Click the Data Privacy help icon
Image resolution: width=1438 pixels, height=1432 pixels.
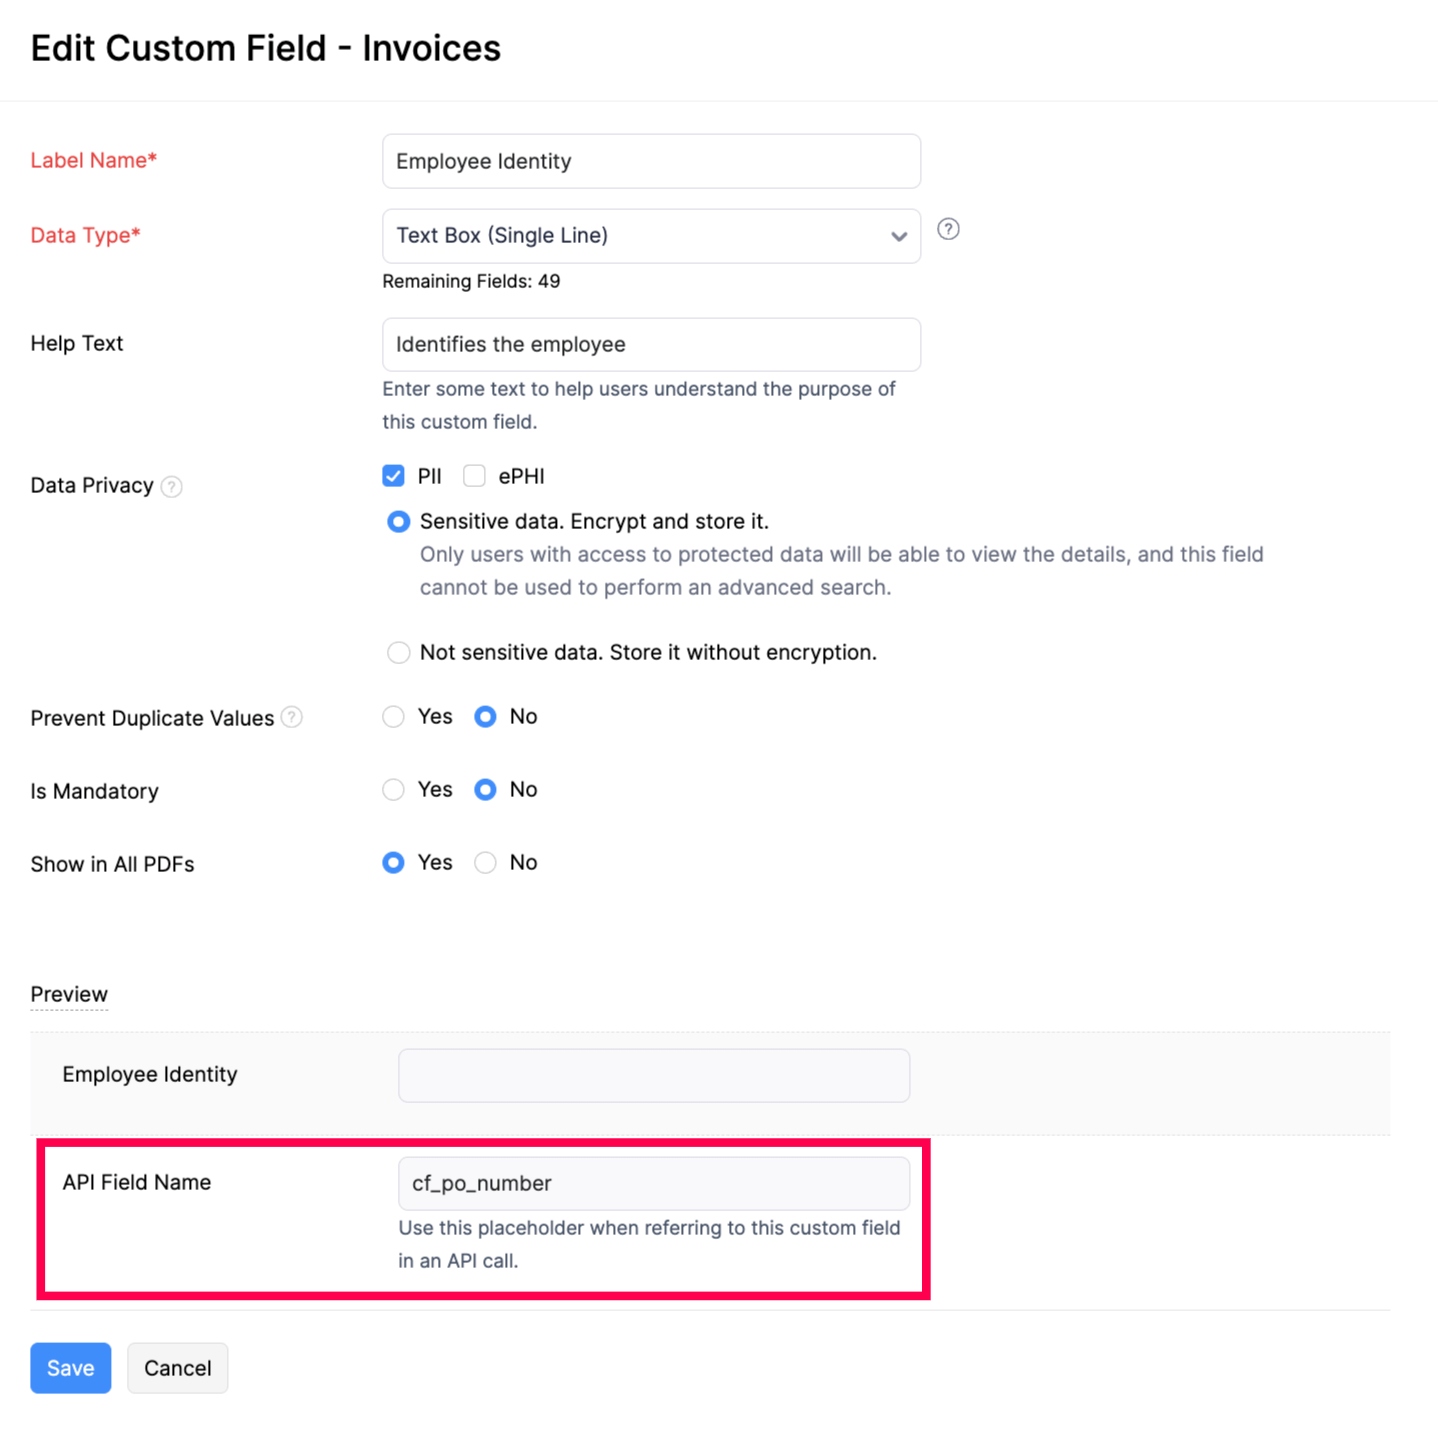tap(172, 486)
